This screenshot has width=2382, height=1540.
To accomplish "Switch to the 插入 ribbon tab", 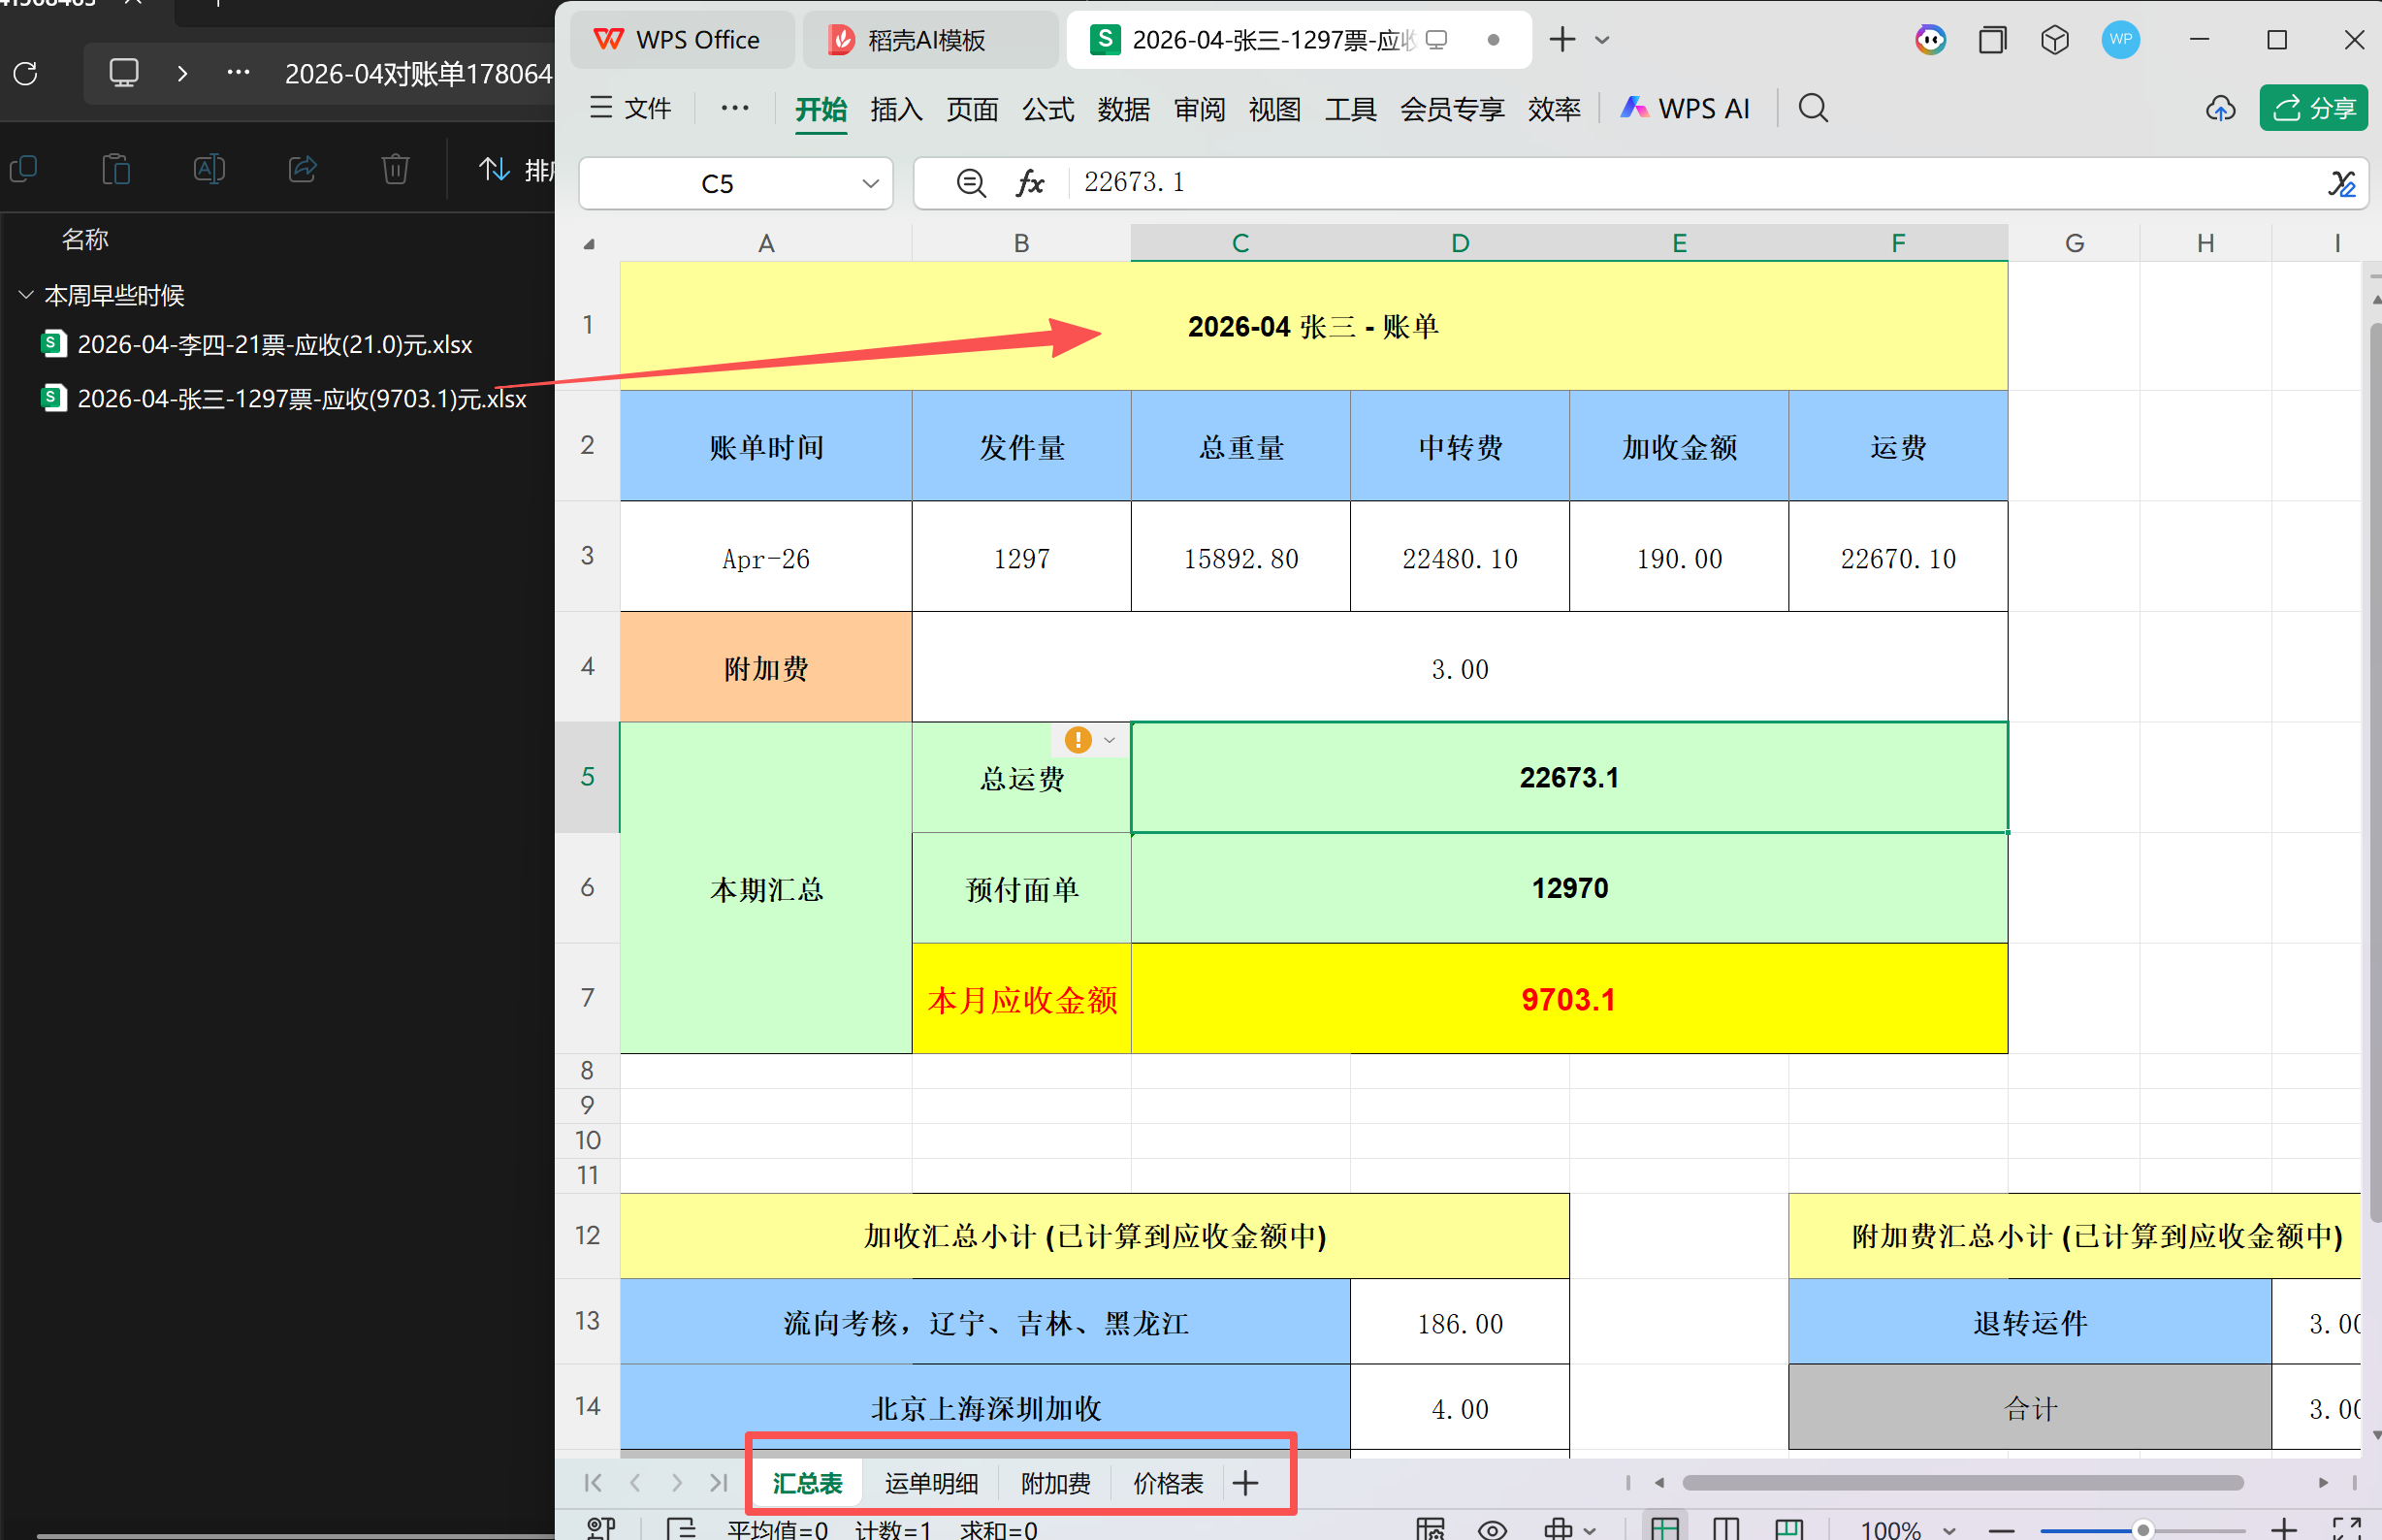I will click(896, 109).
